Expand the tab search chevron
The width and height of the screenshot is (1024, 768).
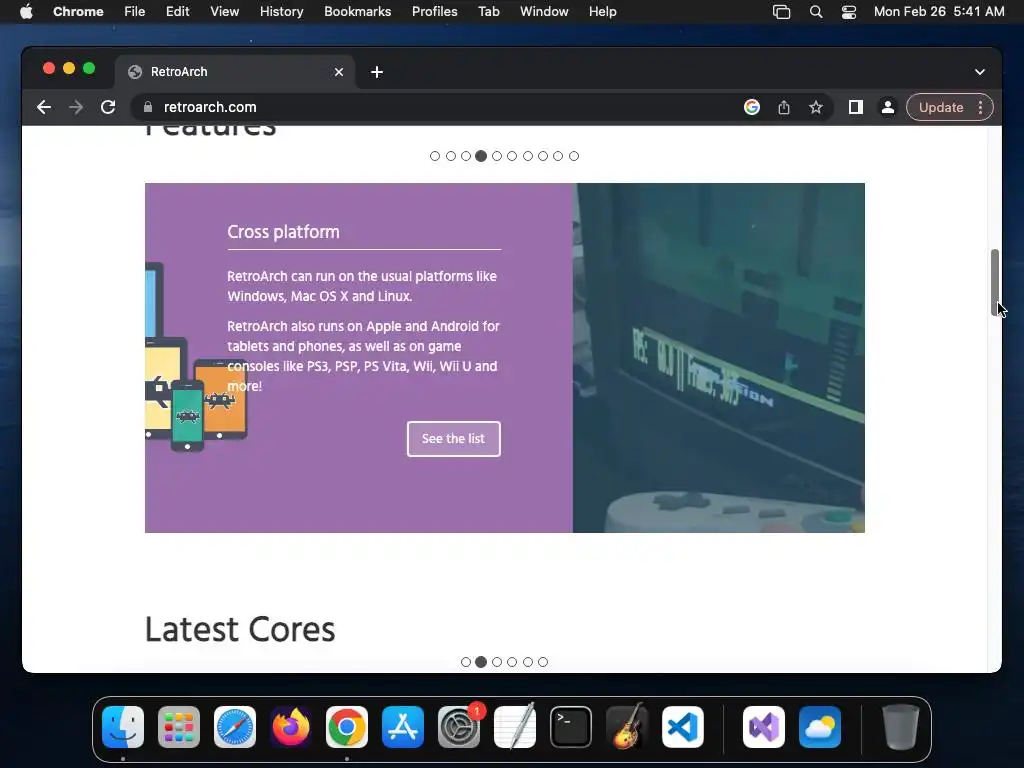pyautogui.click(x=980, y=72)
